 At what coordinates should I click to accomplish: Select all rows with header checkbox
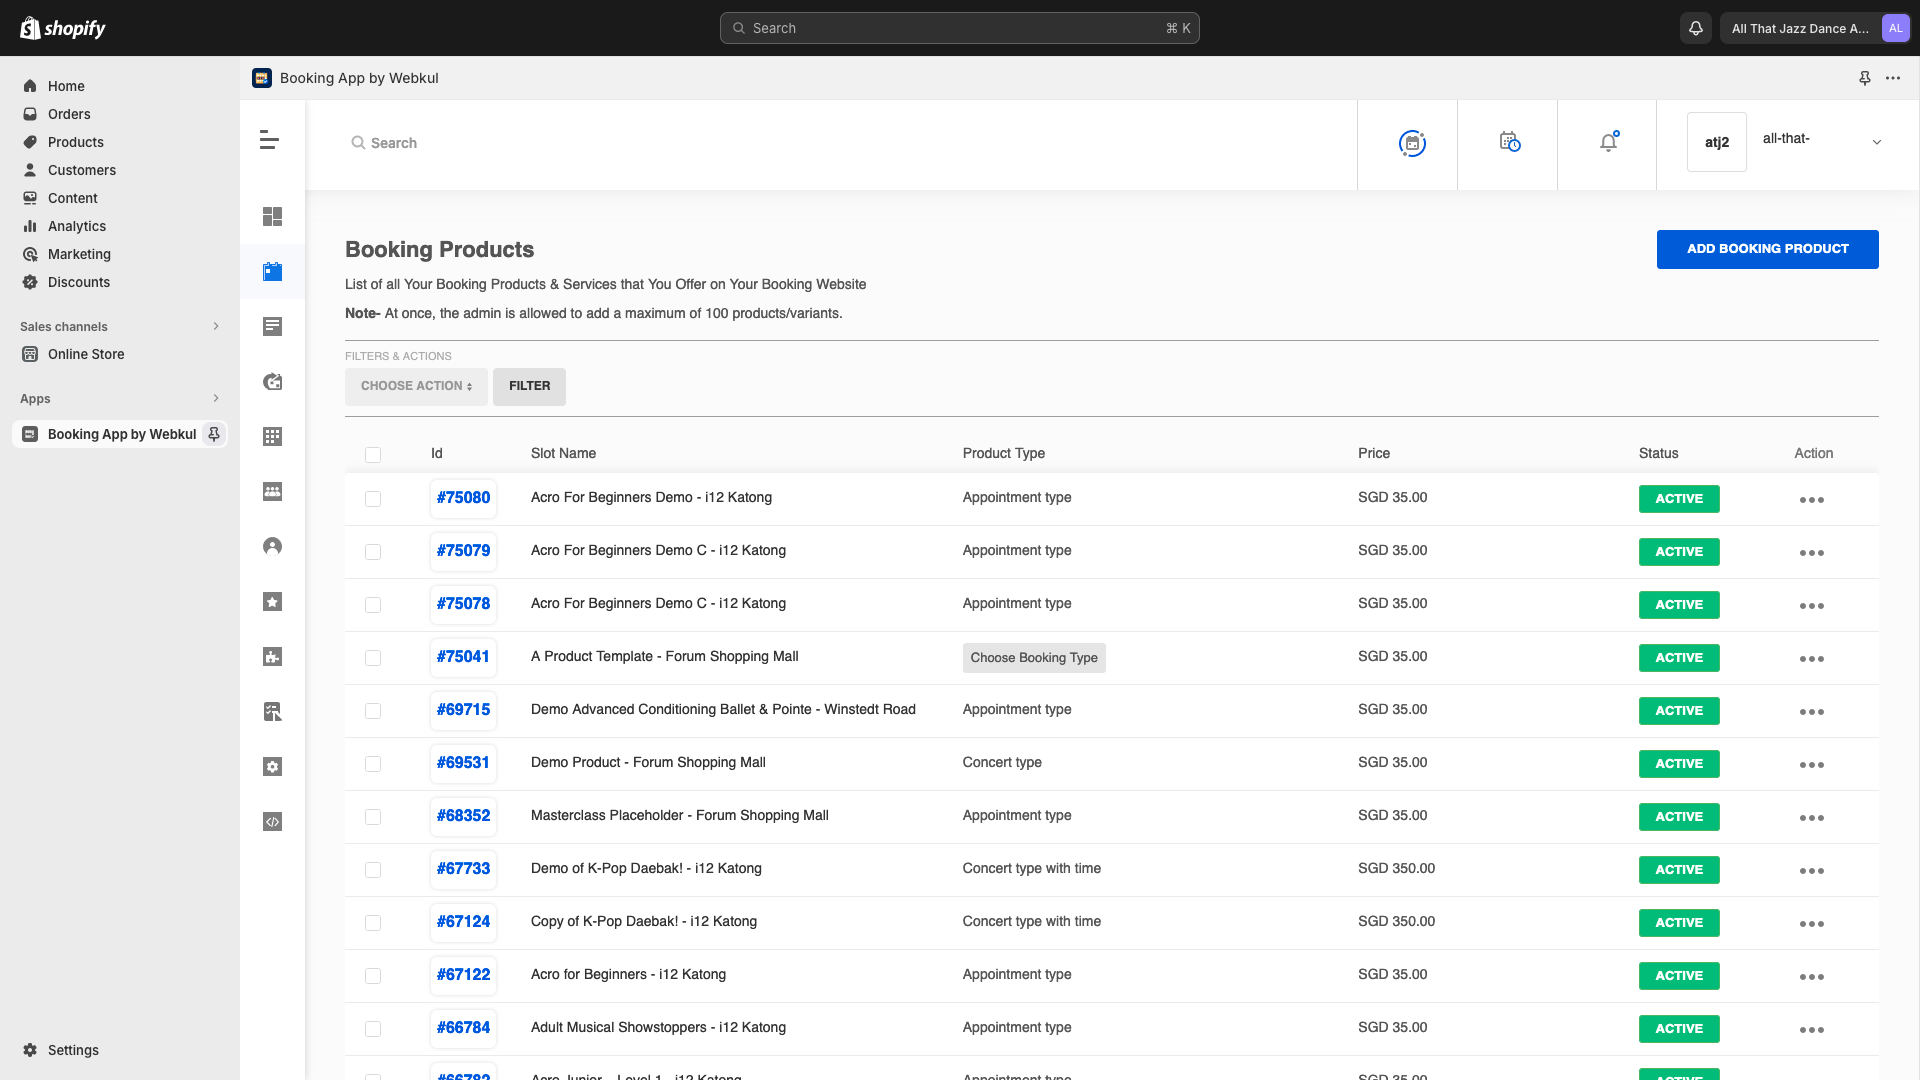[373, 455]
